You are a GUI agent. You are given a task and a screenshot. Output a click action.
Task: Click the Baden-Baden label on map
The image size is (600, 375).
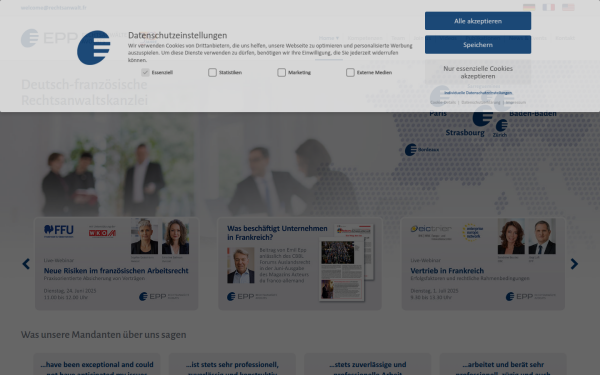point(533,113)
